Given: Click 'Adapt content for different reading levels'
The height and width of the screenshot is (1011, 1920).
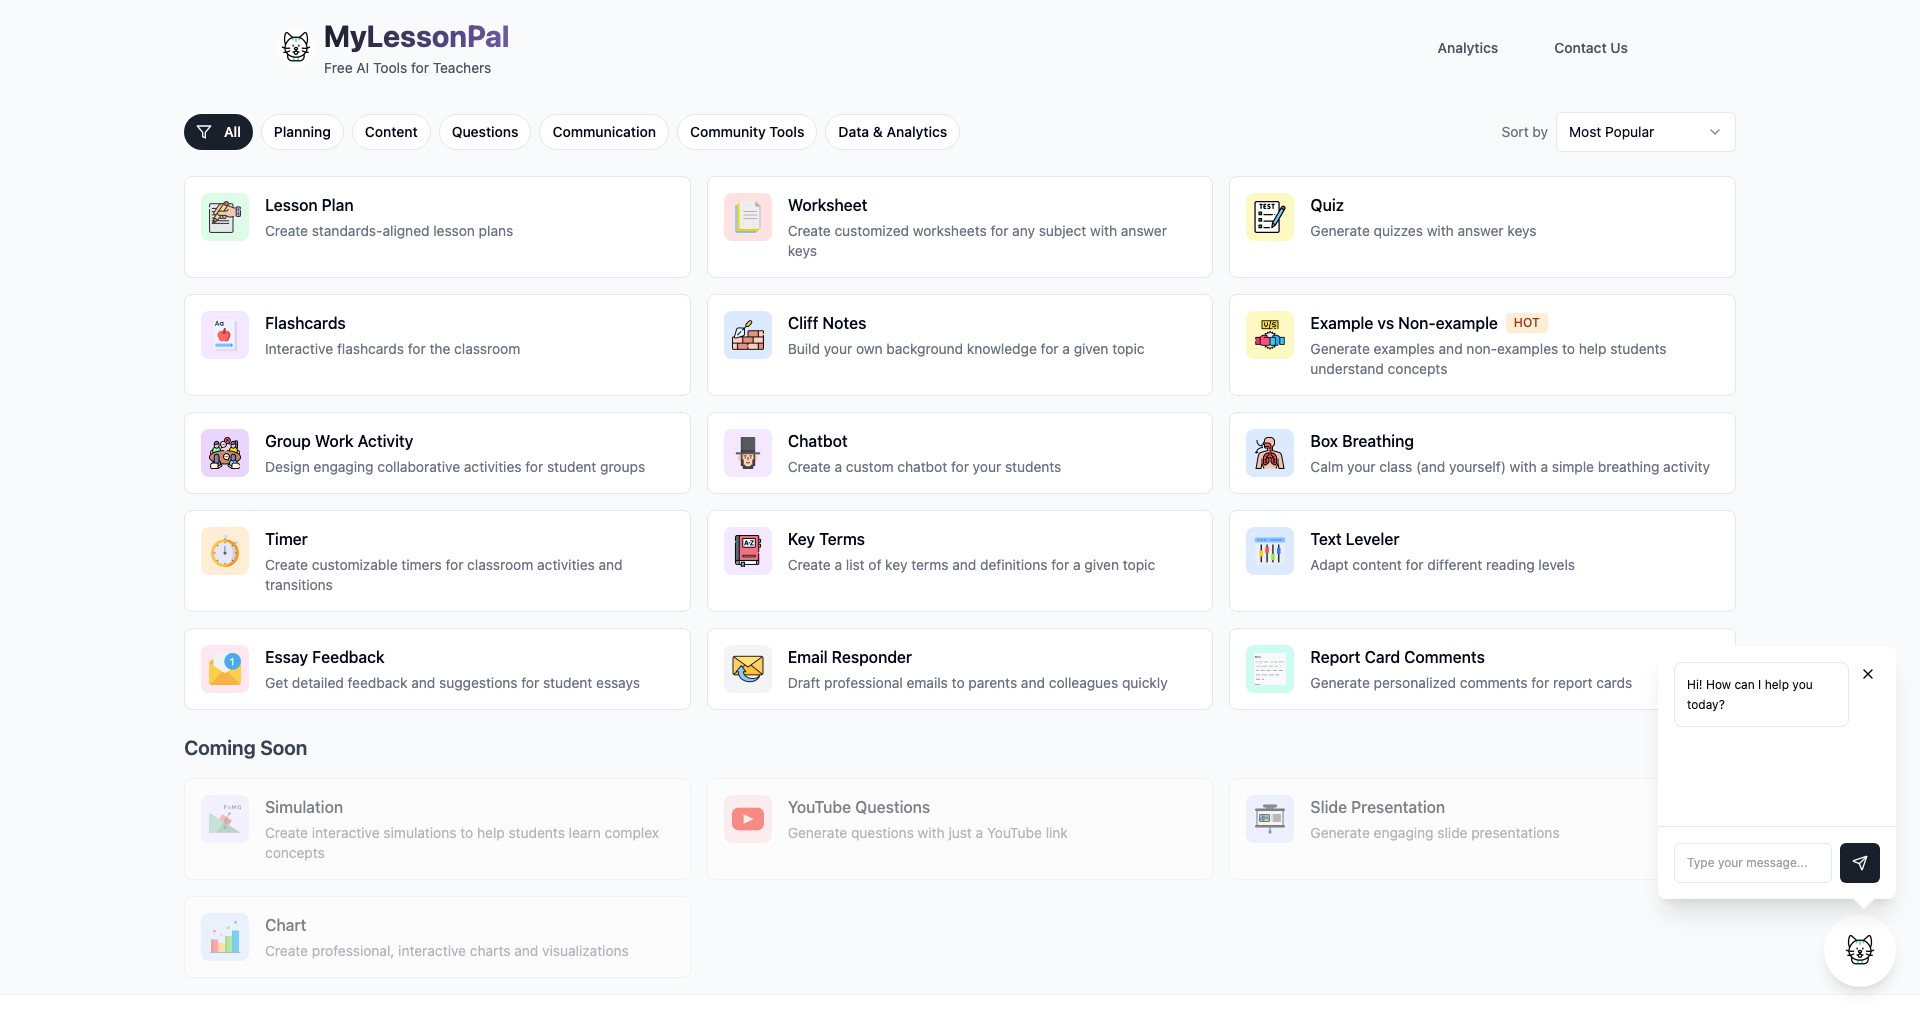Looking at the screenshot, I should point(1442,565).
